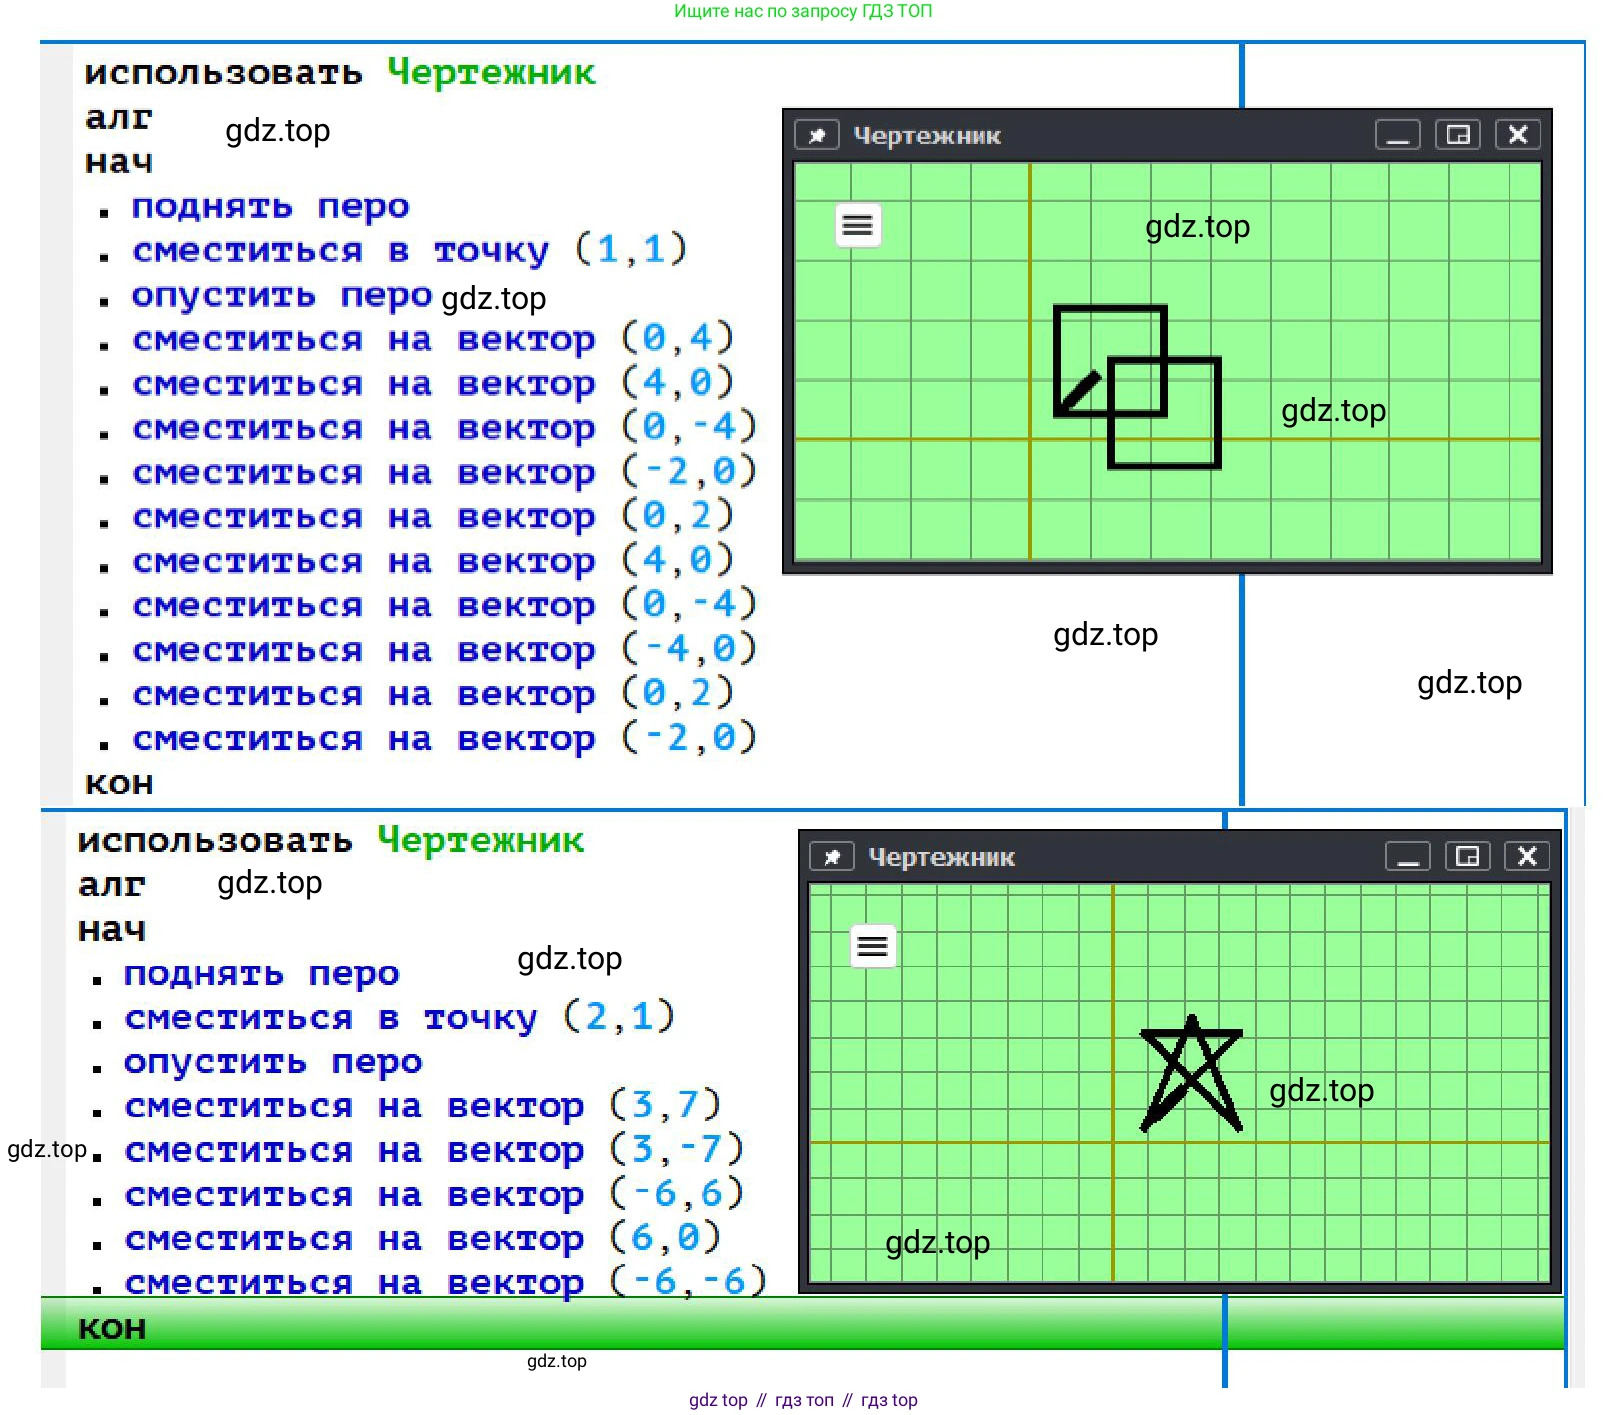Click the lower window title 'Чертежник'

click(x=941, y=857)
